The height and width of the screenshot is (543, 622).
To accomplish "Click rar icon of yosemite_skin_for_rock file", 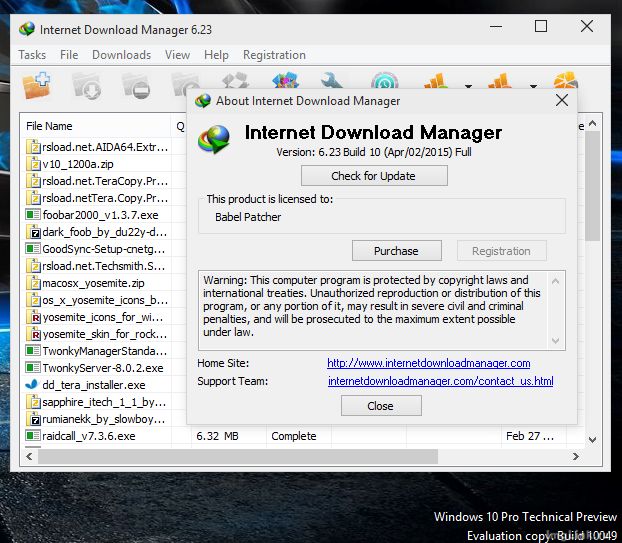I will click(33, 334).
